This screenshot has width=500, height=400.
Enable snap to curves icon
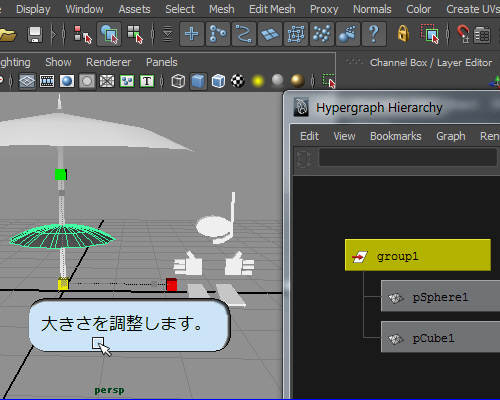coord(218,34)
